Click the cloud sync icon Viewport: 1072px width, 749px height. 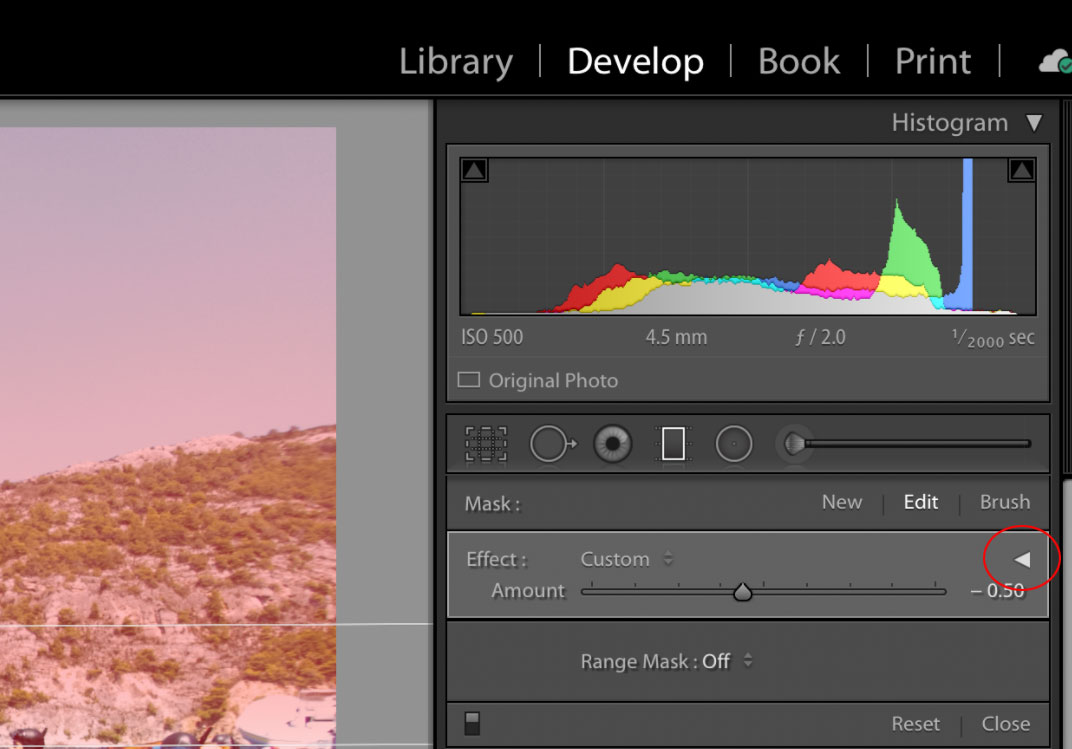[x=1053, y=60]
